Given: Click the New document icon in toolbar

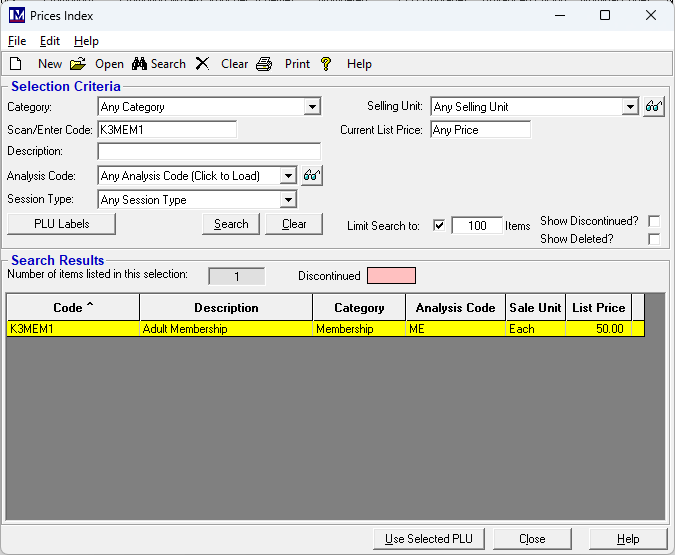Looking at the screenshot, I should 16,64.
